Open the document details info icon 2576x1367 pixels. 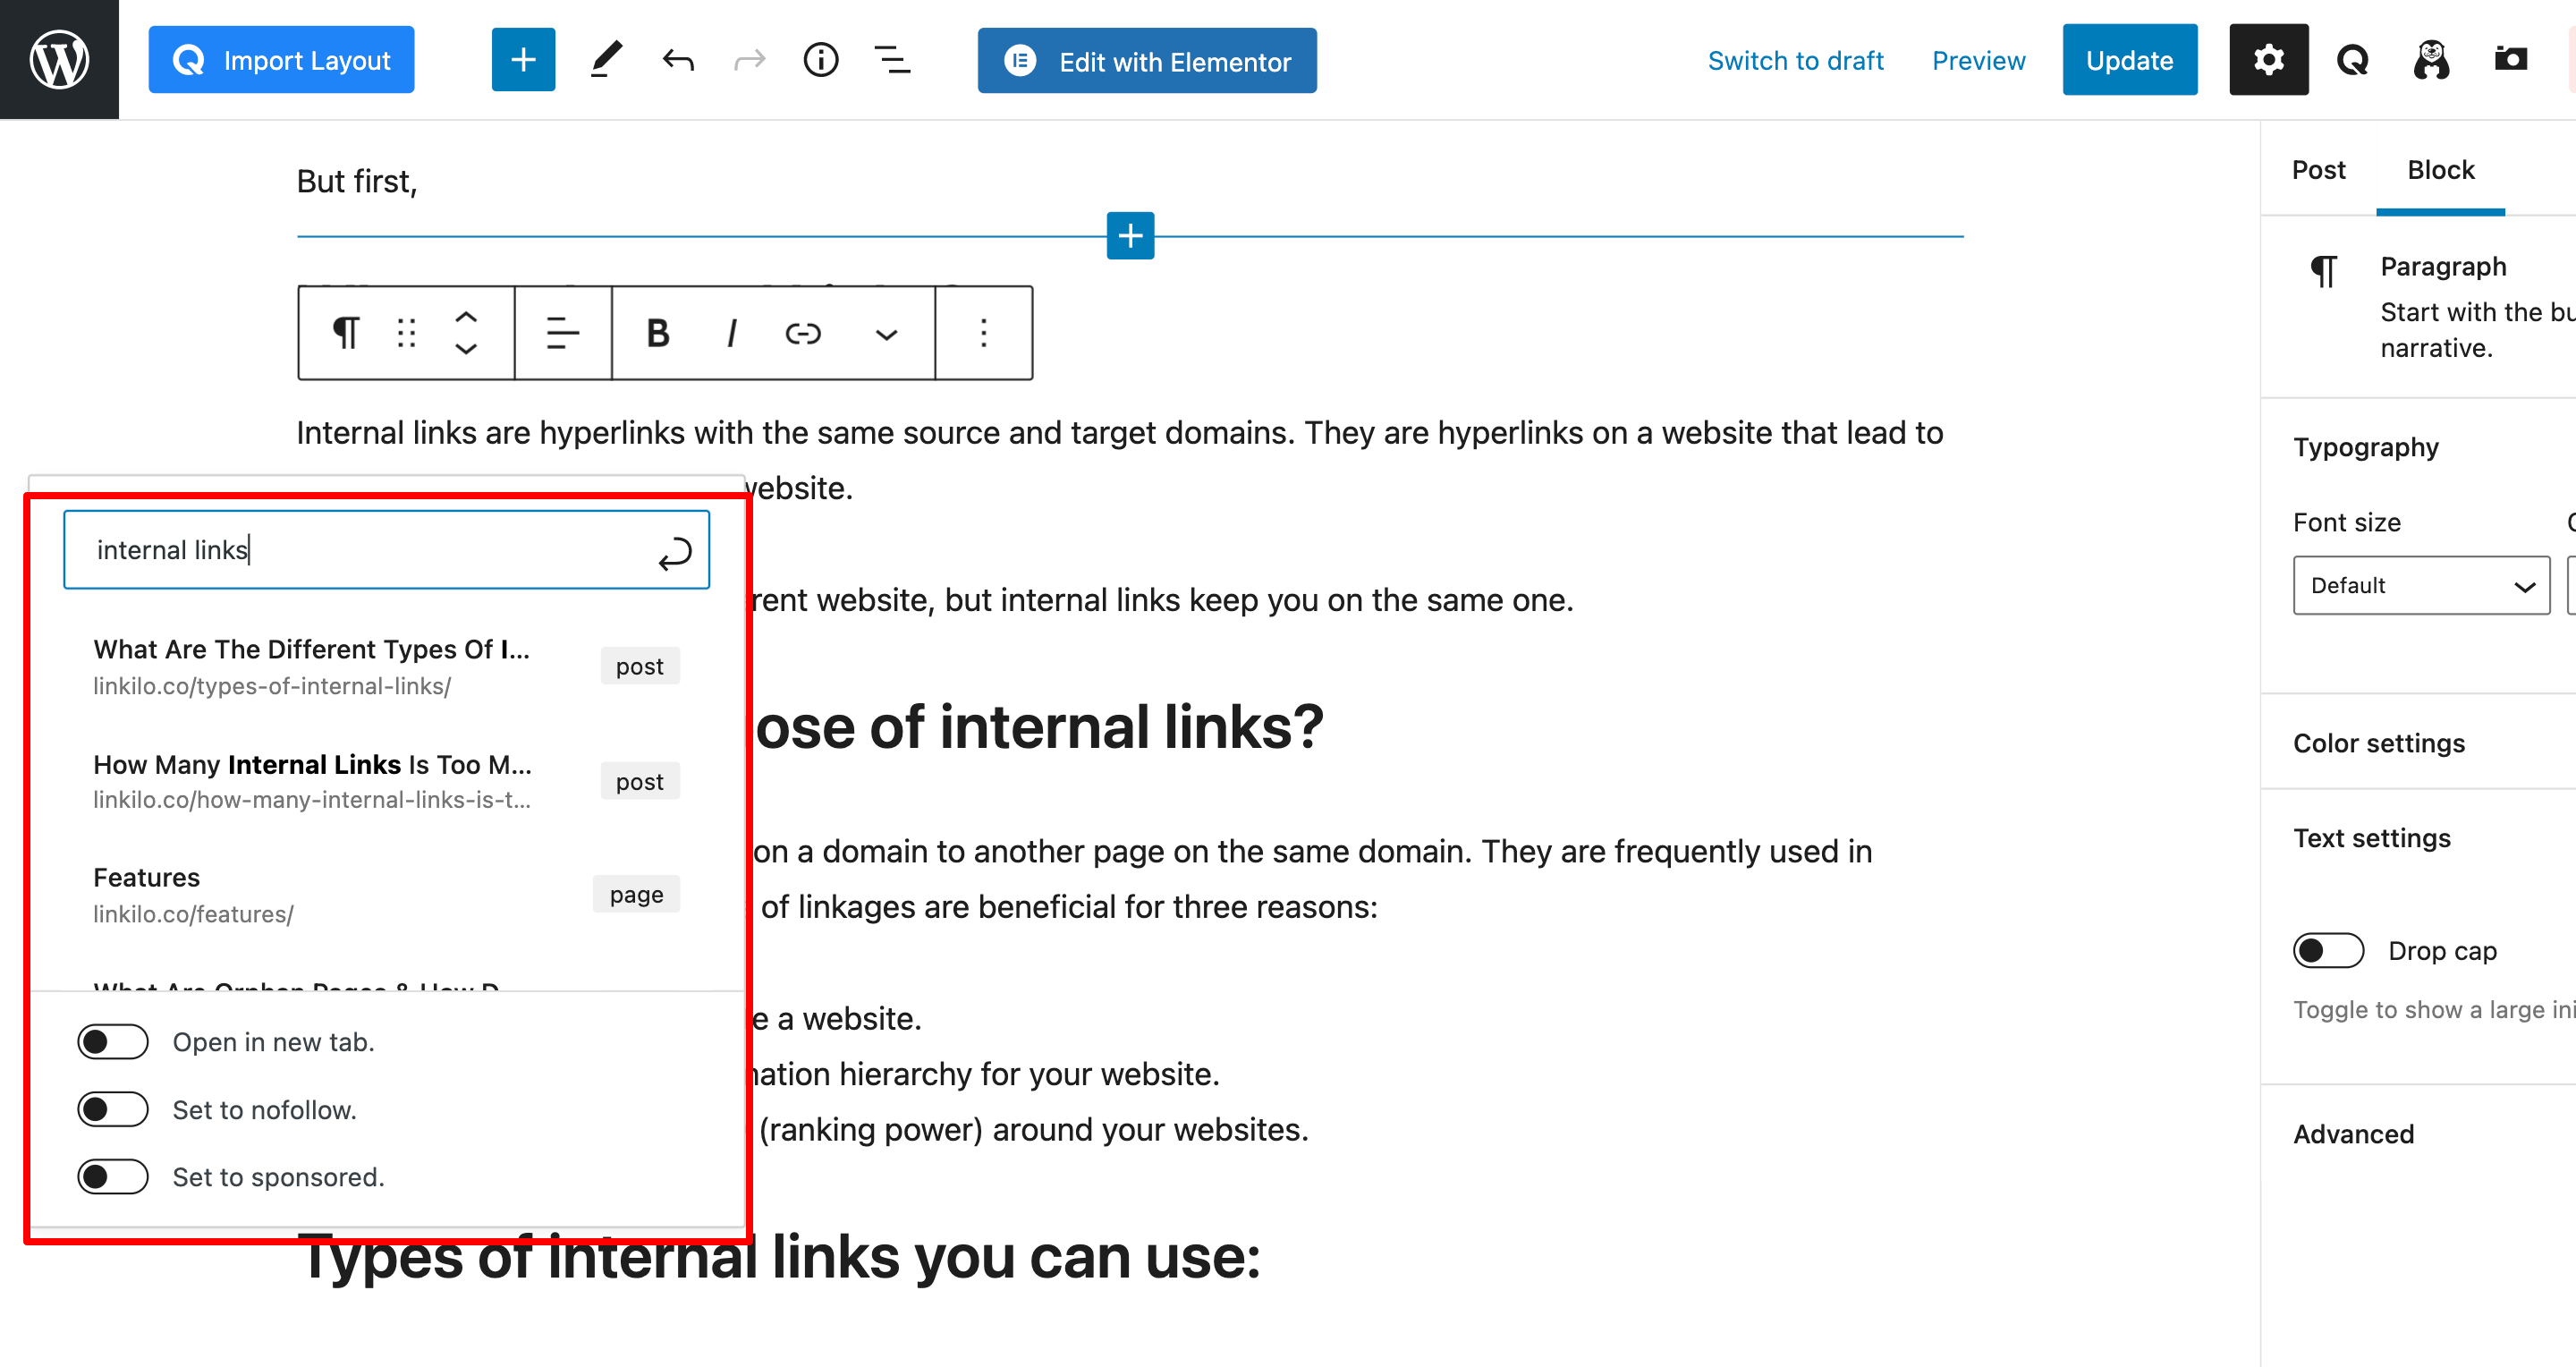(x=821, y=60)
